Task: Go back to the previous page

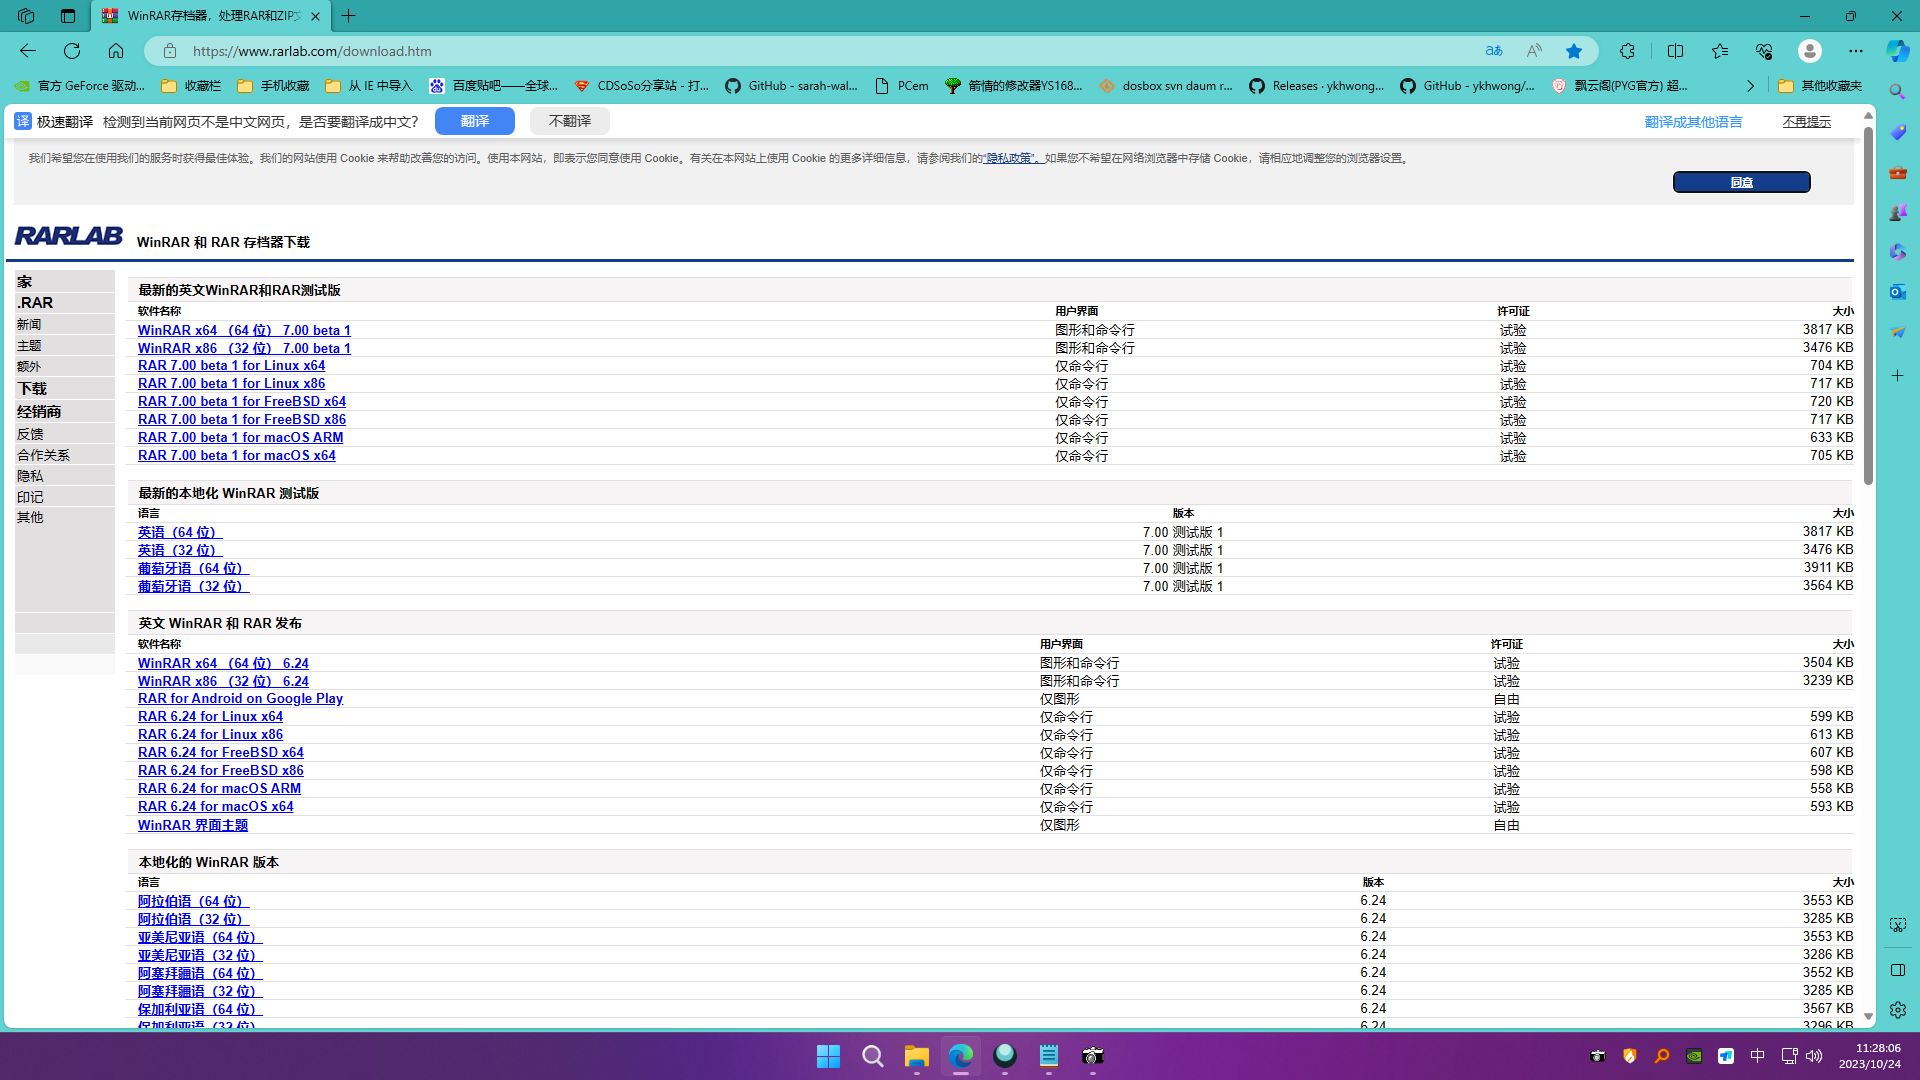Action: coord(28,51)
